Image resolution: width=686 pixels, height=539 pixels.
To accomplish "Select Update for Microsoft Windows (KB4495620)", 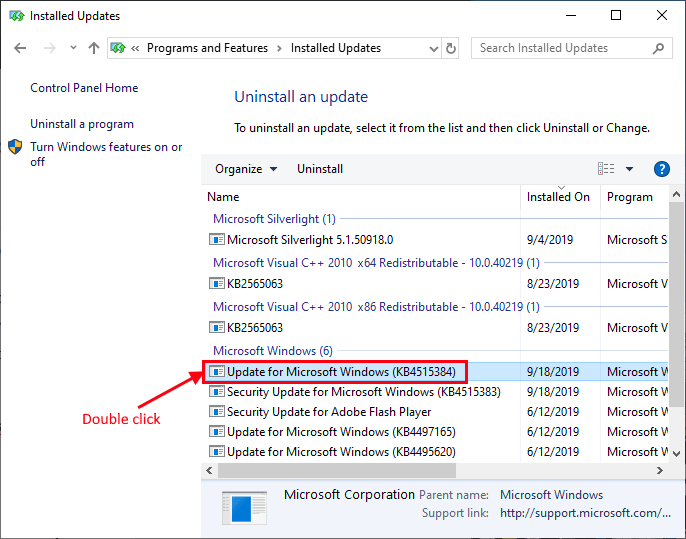I will point(341,452).
